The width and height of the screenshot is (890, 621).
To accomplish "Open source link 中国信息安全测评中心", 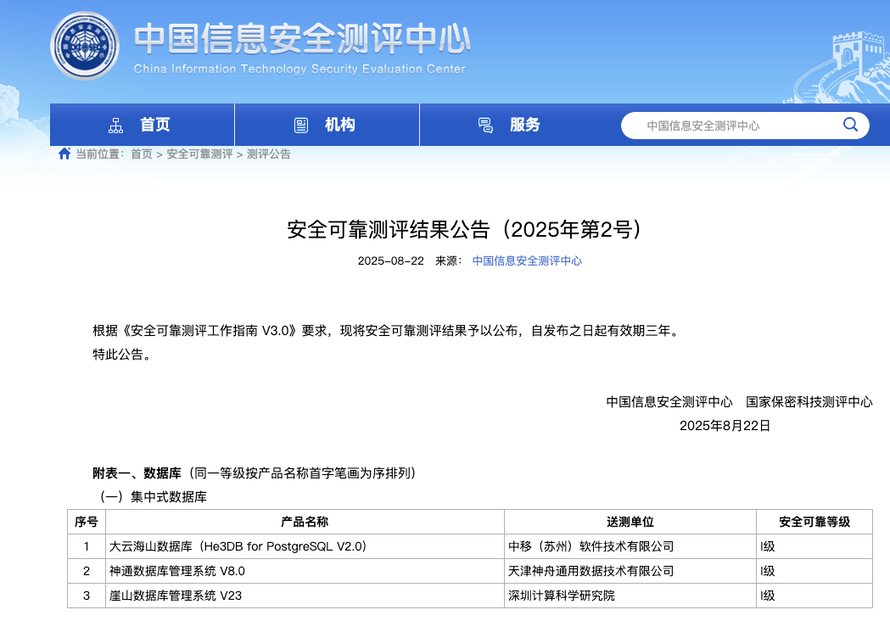I will 527,261.
